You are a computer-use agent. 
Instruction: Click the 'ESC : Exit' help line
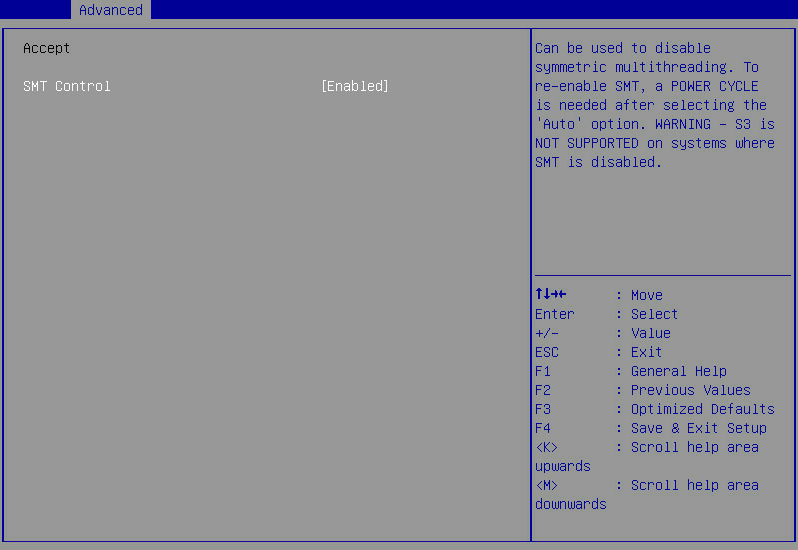(598, 352)
